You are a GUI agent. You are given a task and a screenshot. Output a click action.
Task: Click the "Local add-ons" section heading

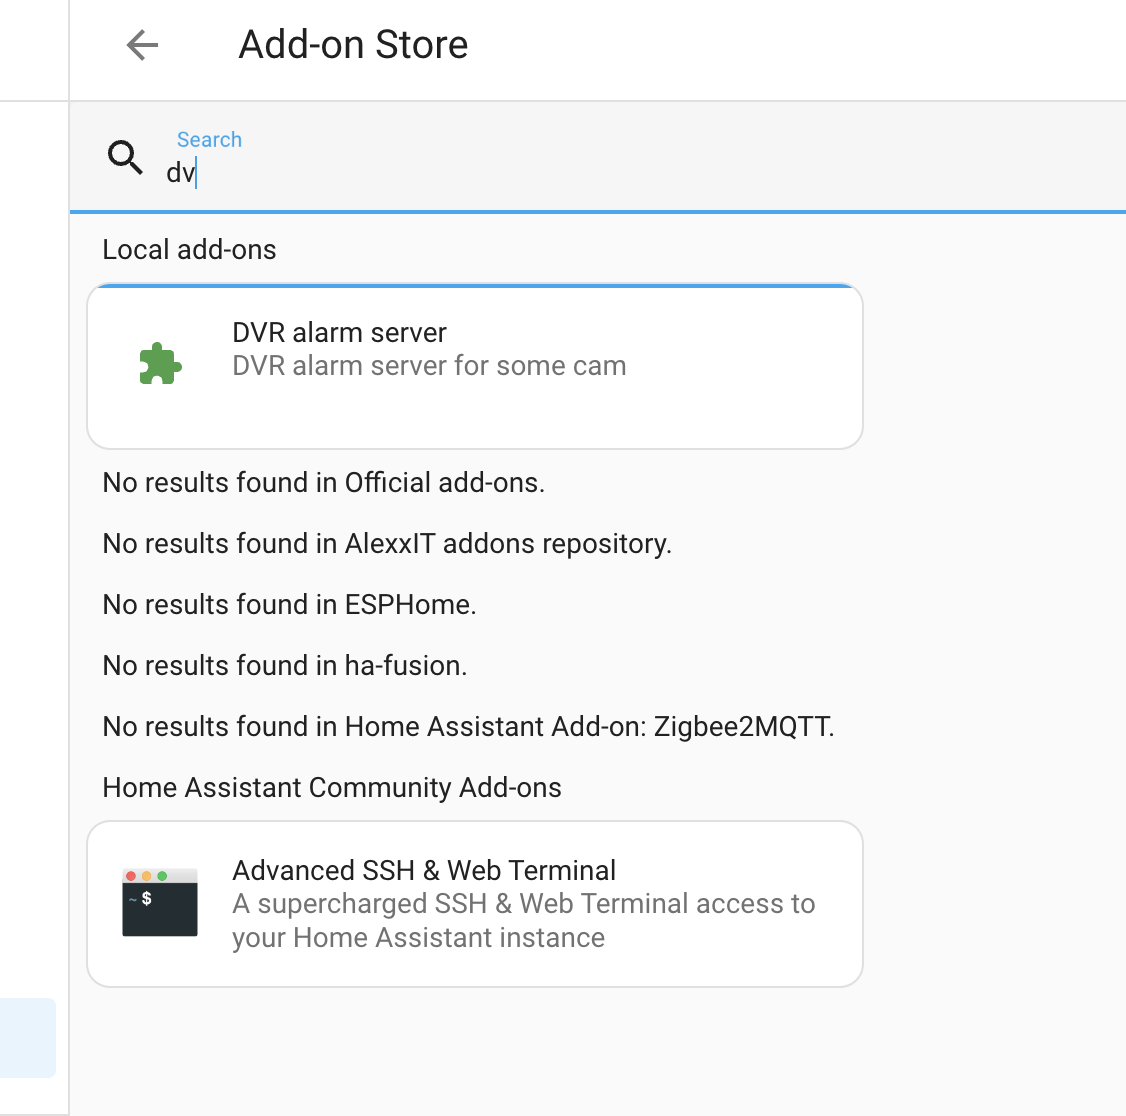[x=189, y=250]
